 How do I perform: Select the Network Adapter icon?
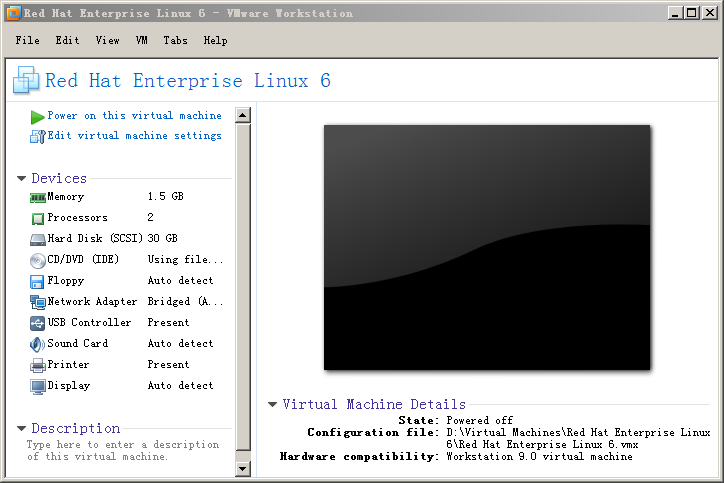[x=37, y=302]
